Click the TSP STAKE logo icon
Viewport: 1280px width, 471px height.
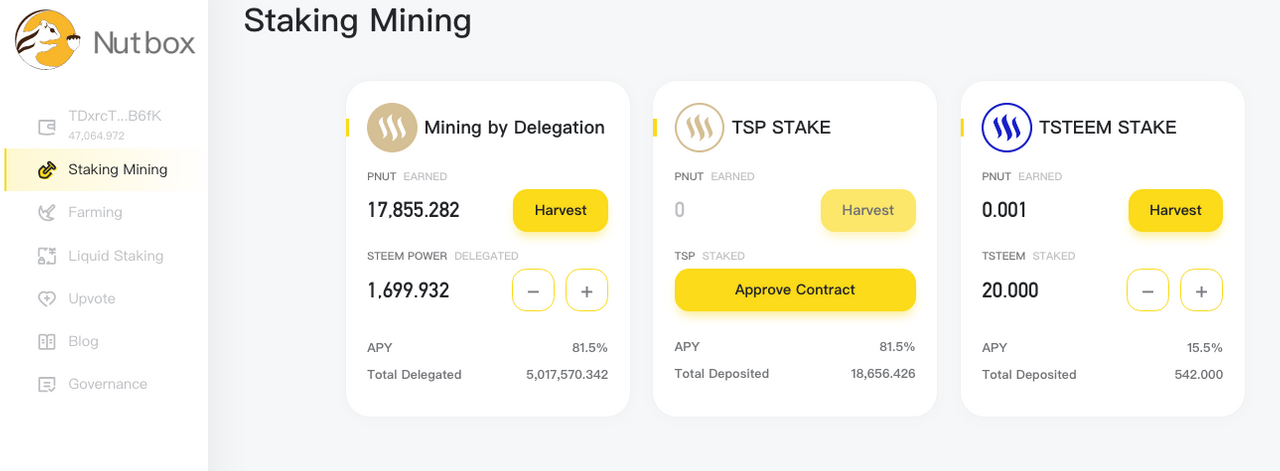700,128
